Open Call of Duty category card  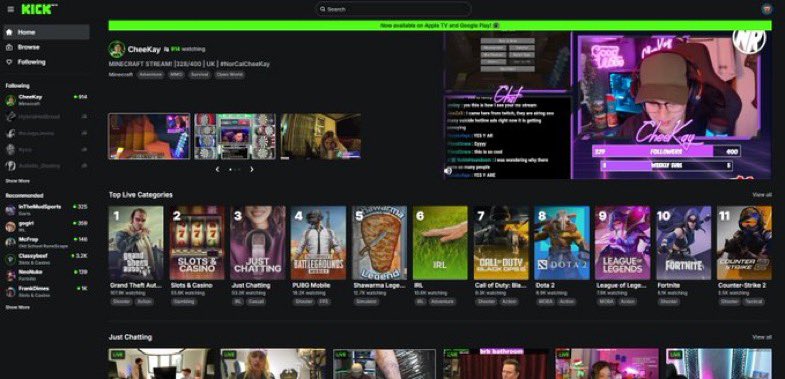pyautogui.click(x=501, y=243)
